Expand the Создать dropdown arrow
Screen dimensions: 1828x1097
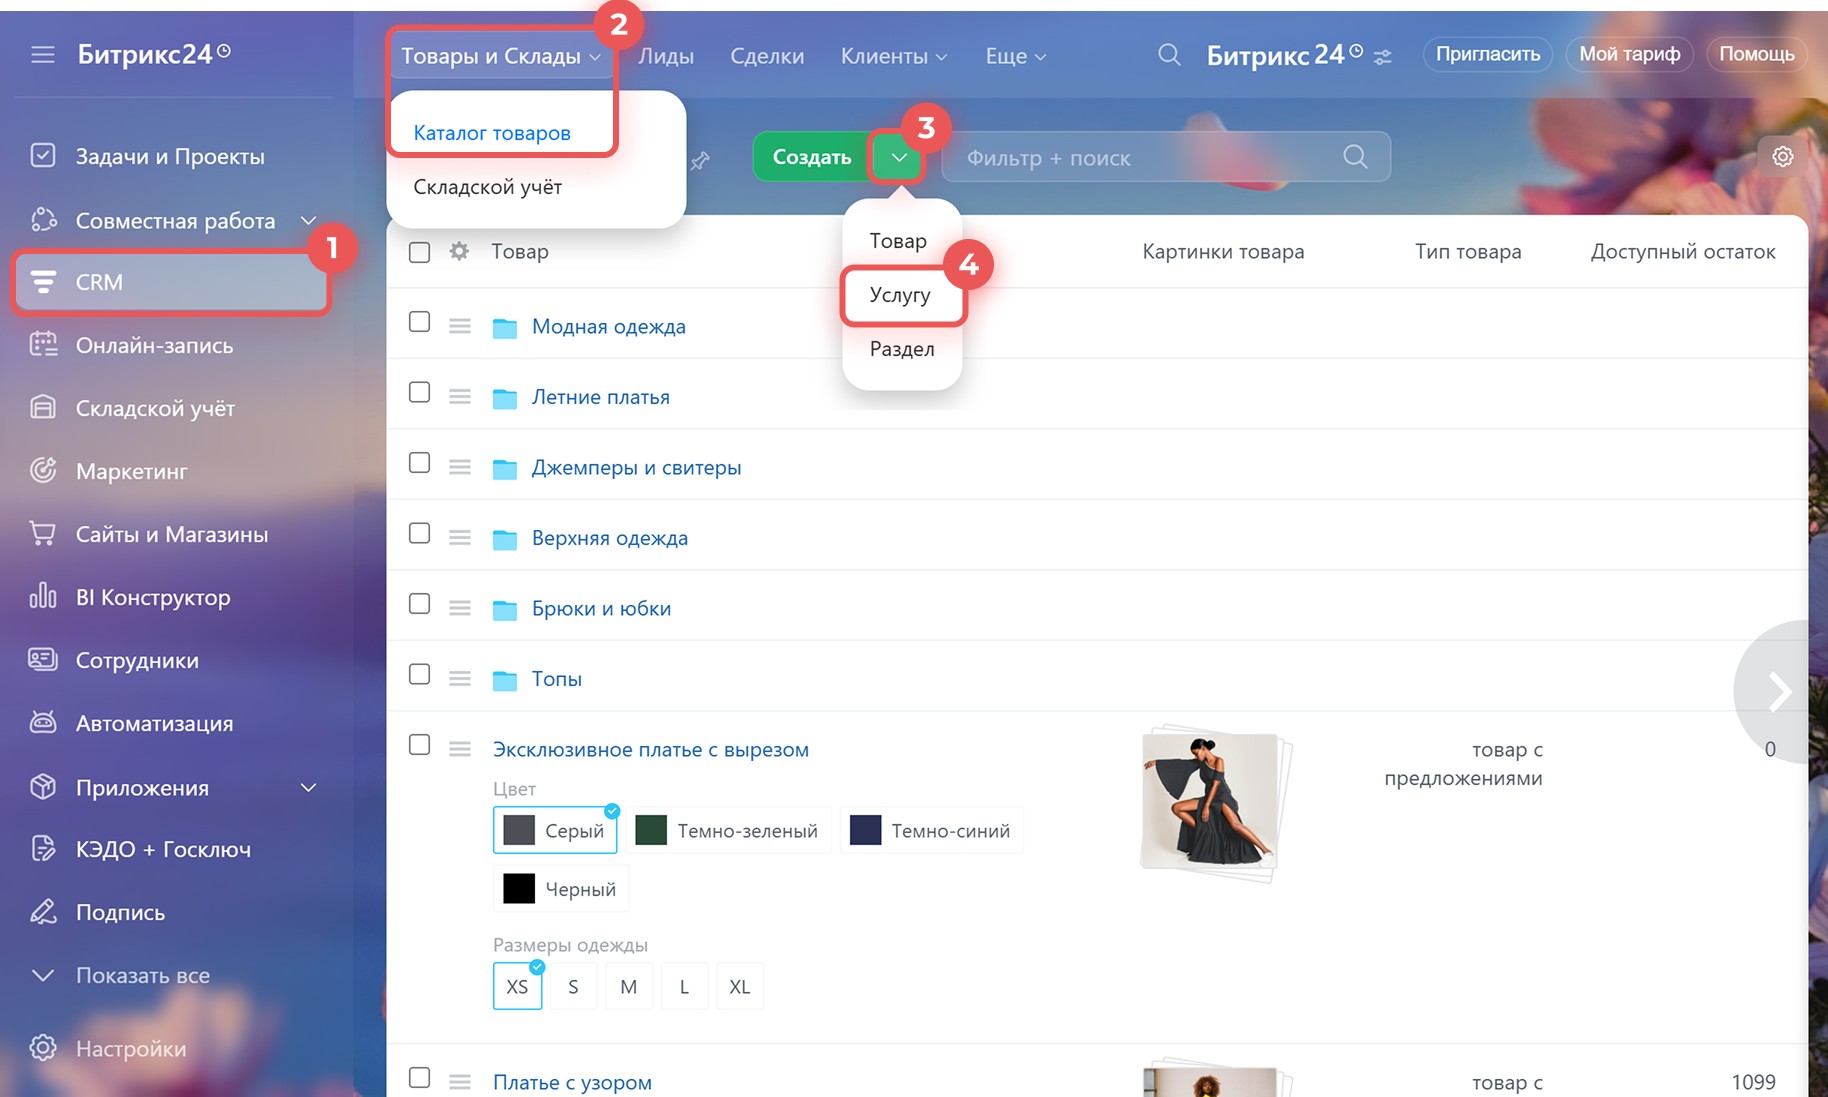[898, 157]
